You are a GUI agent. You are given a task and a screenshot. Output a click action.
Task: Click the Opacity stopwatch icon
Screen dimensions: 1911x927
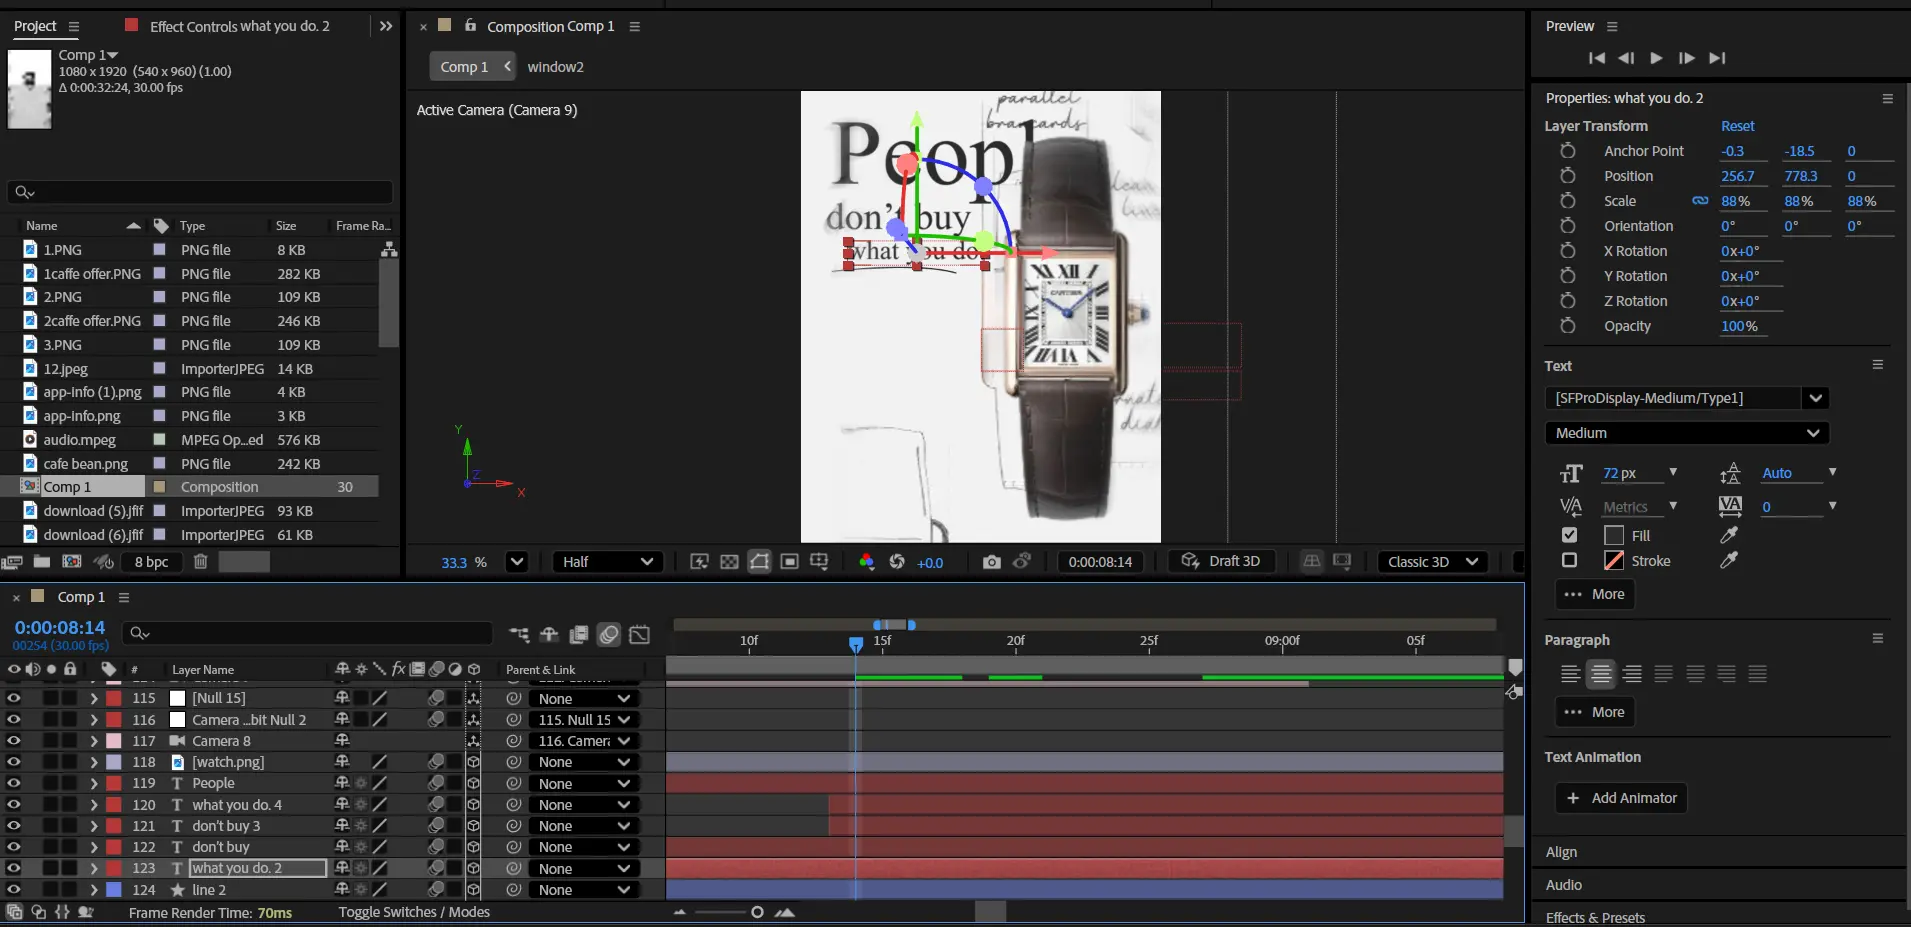[x=1567, y=326]
